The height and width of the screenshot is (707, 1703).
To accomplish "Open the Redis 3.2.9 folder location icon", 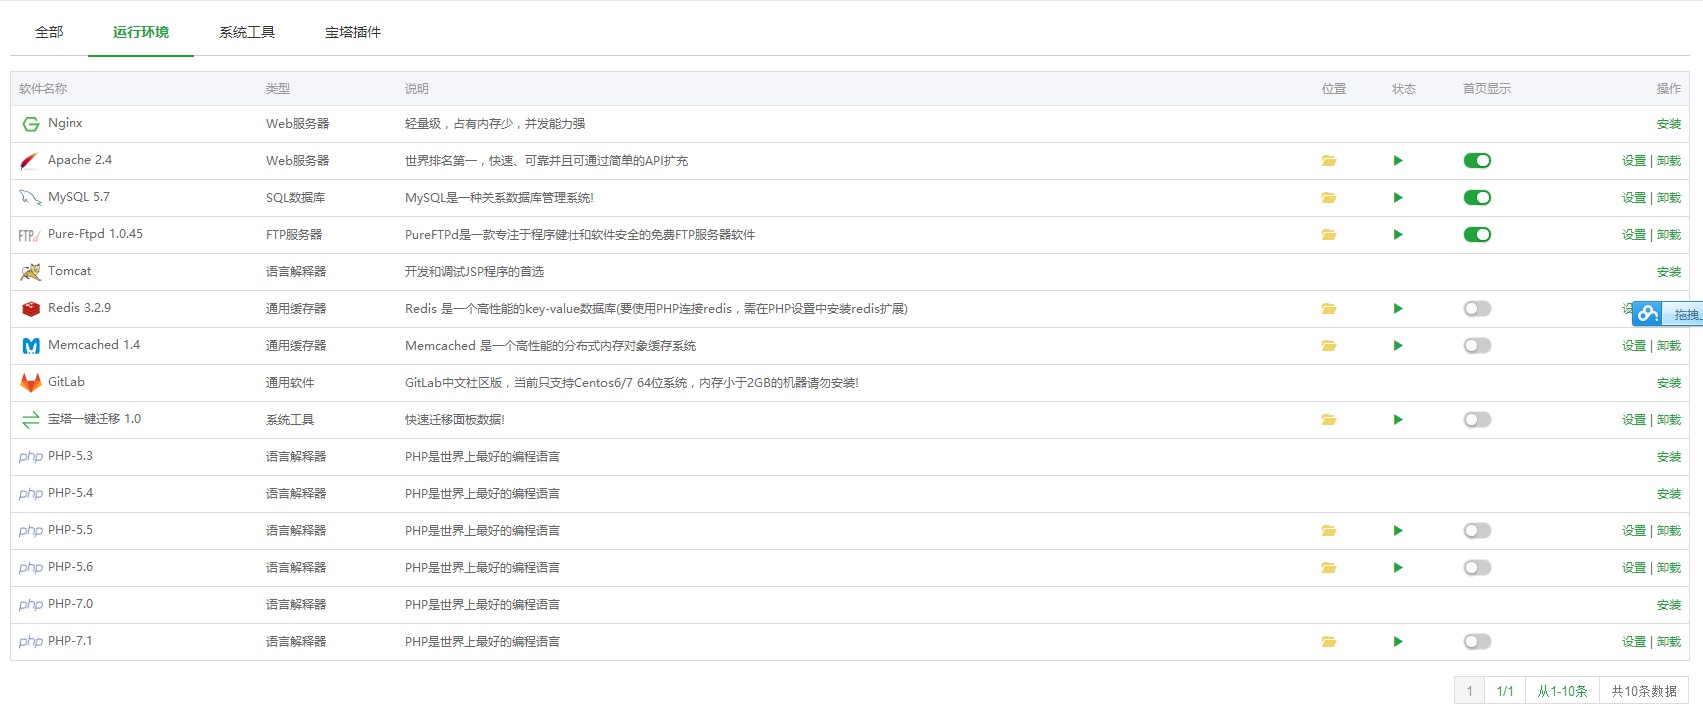I will coord(1328,309).
